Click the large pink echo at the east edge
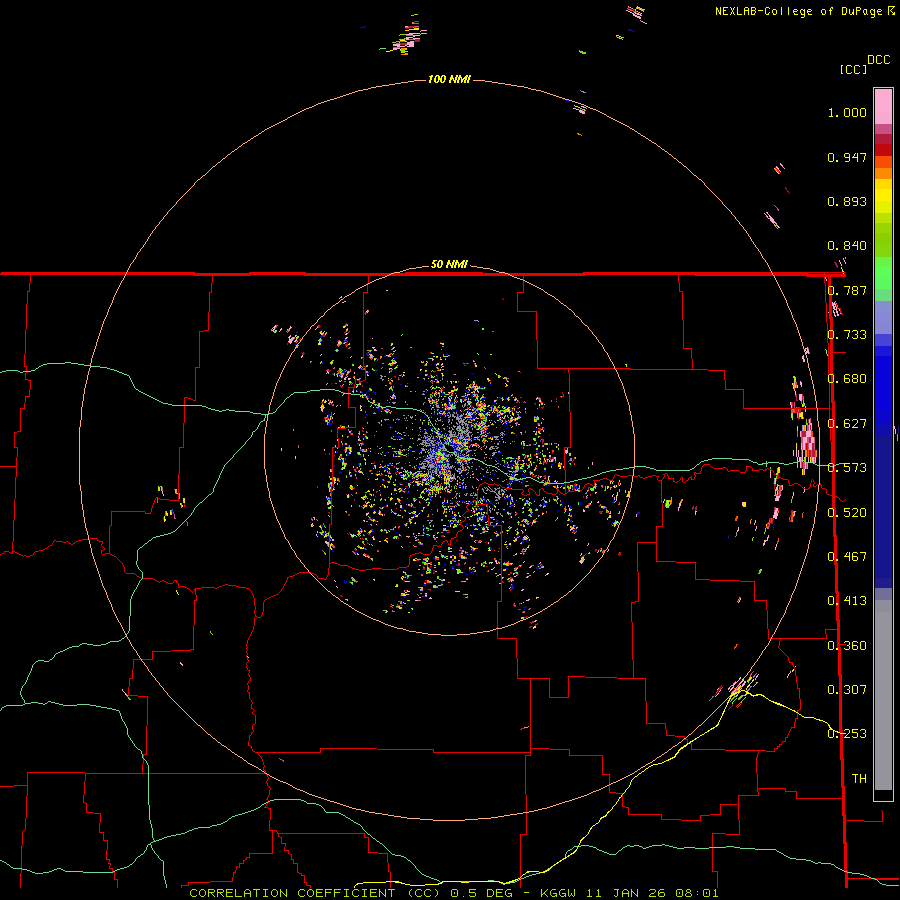The width and height of the screenshot is (900, 900). [x=807, y=444]
